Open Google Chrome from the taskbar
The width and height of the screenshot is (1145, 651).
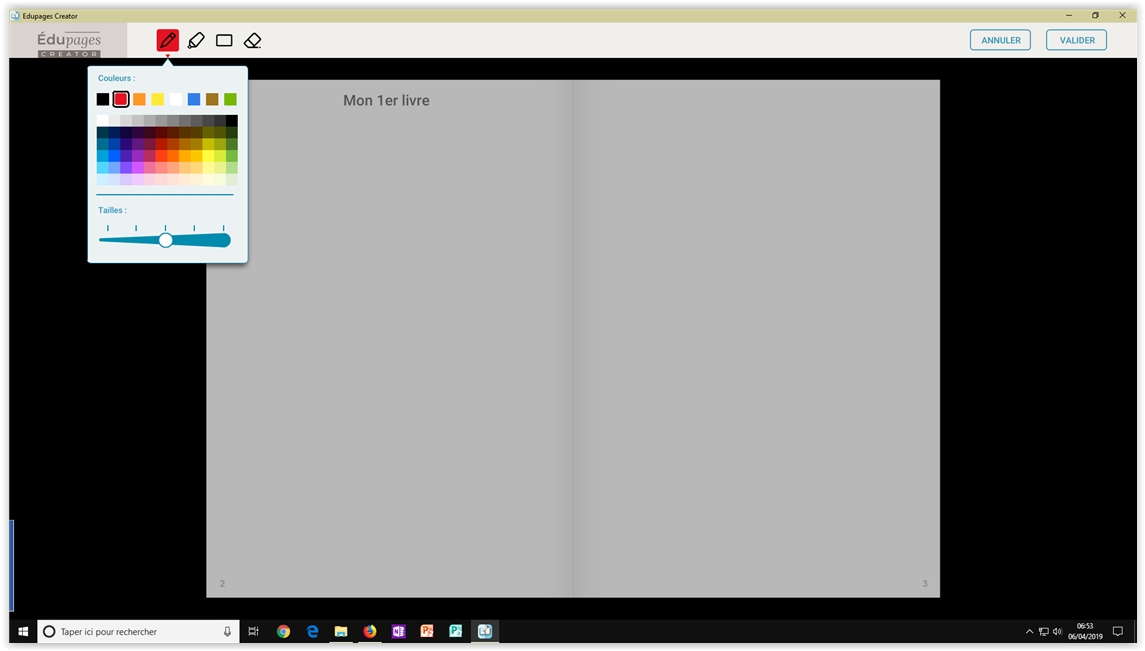[x=283, y=631]
